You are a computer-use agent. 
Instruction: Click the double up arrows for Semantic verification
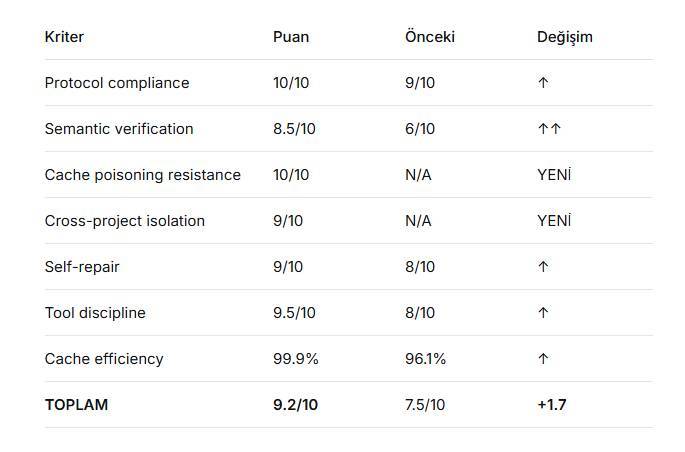pos(549,128)
